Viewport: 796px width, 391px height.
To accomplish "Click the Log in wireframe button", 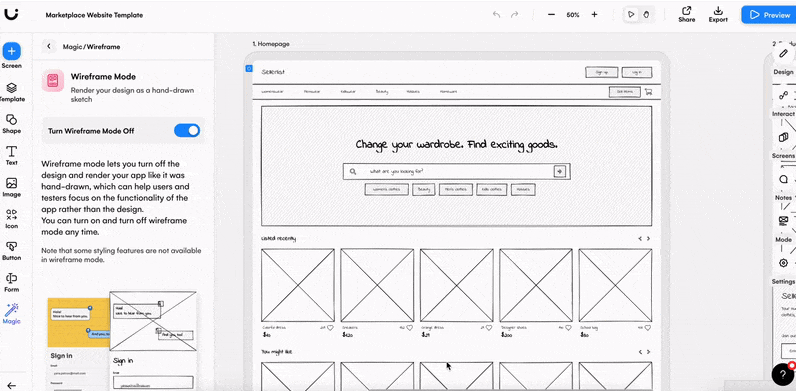I will (x=637, y=72).
